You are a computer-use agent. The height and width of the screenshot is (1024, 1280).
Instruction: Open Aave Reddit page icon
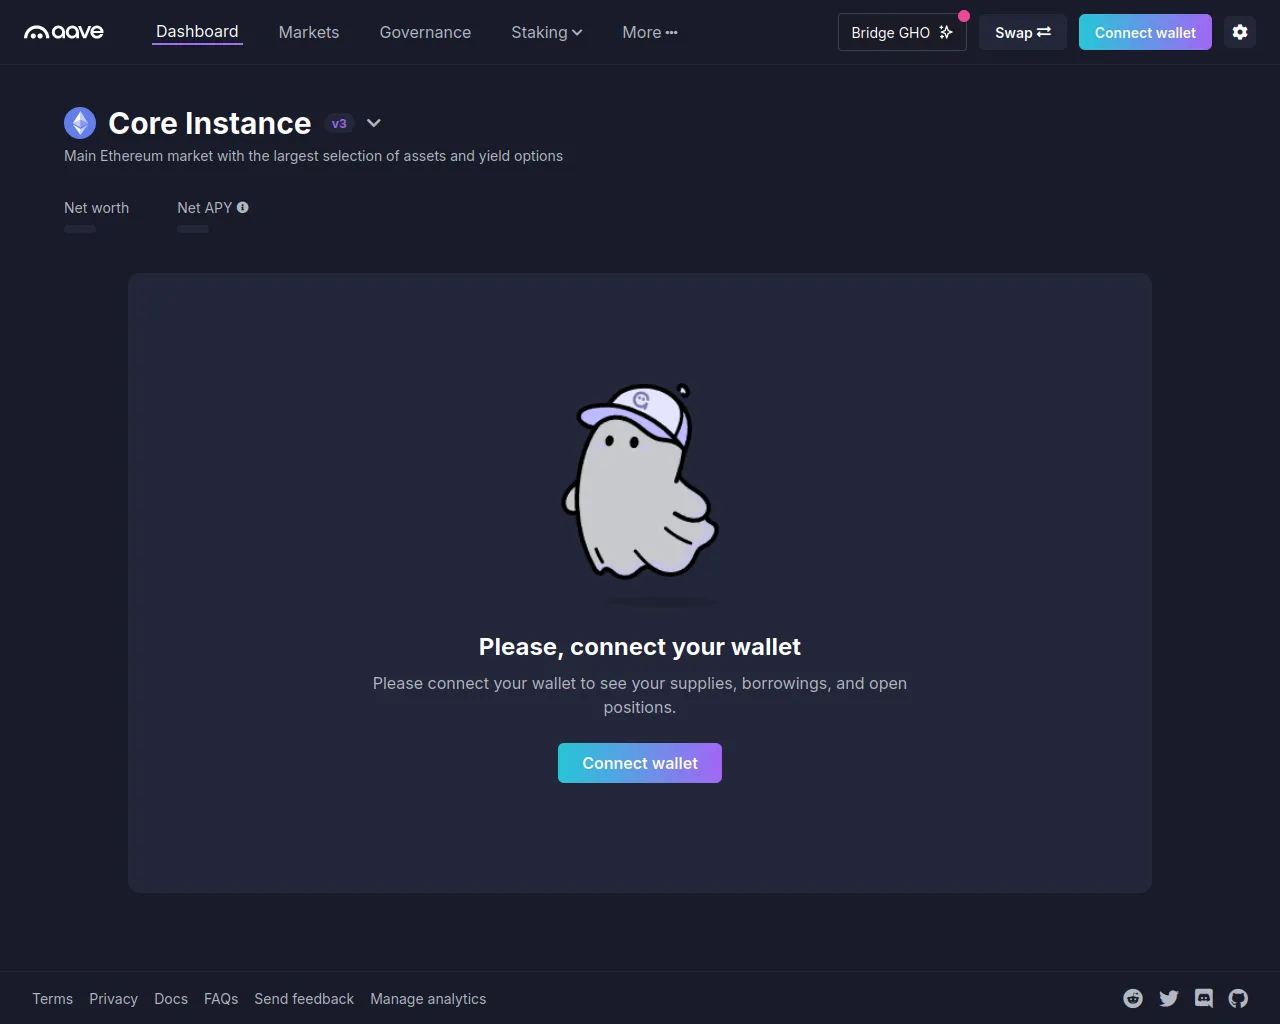(1133, 998)
